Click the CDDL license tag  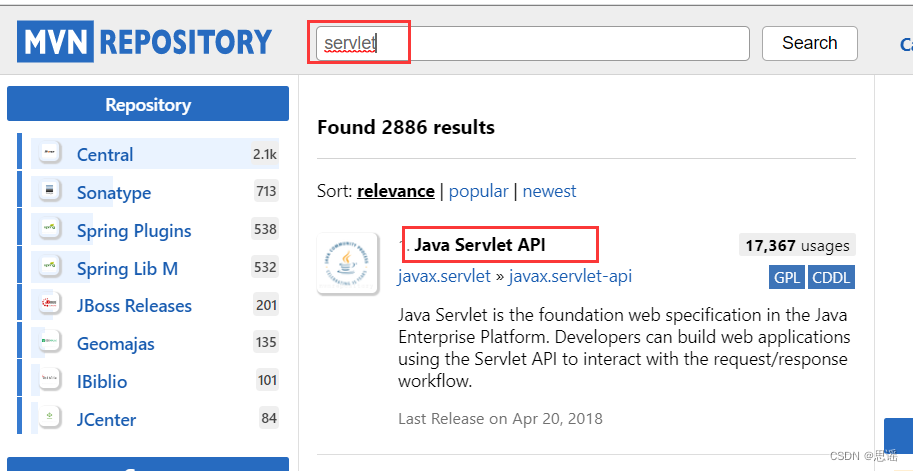(x=832, y=277)
